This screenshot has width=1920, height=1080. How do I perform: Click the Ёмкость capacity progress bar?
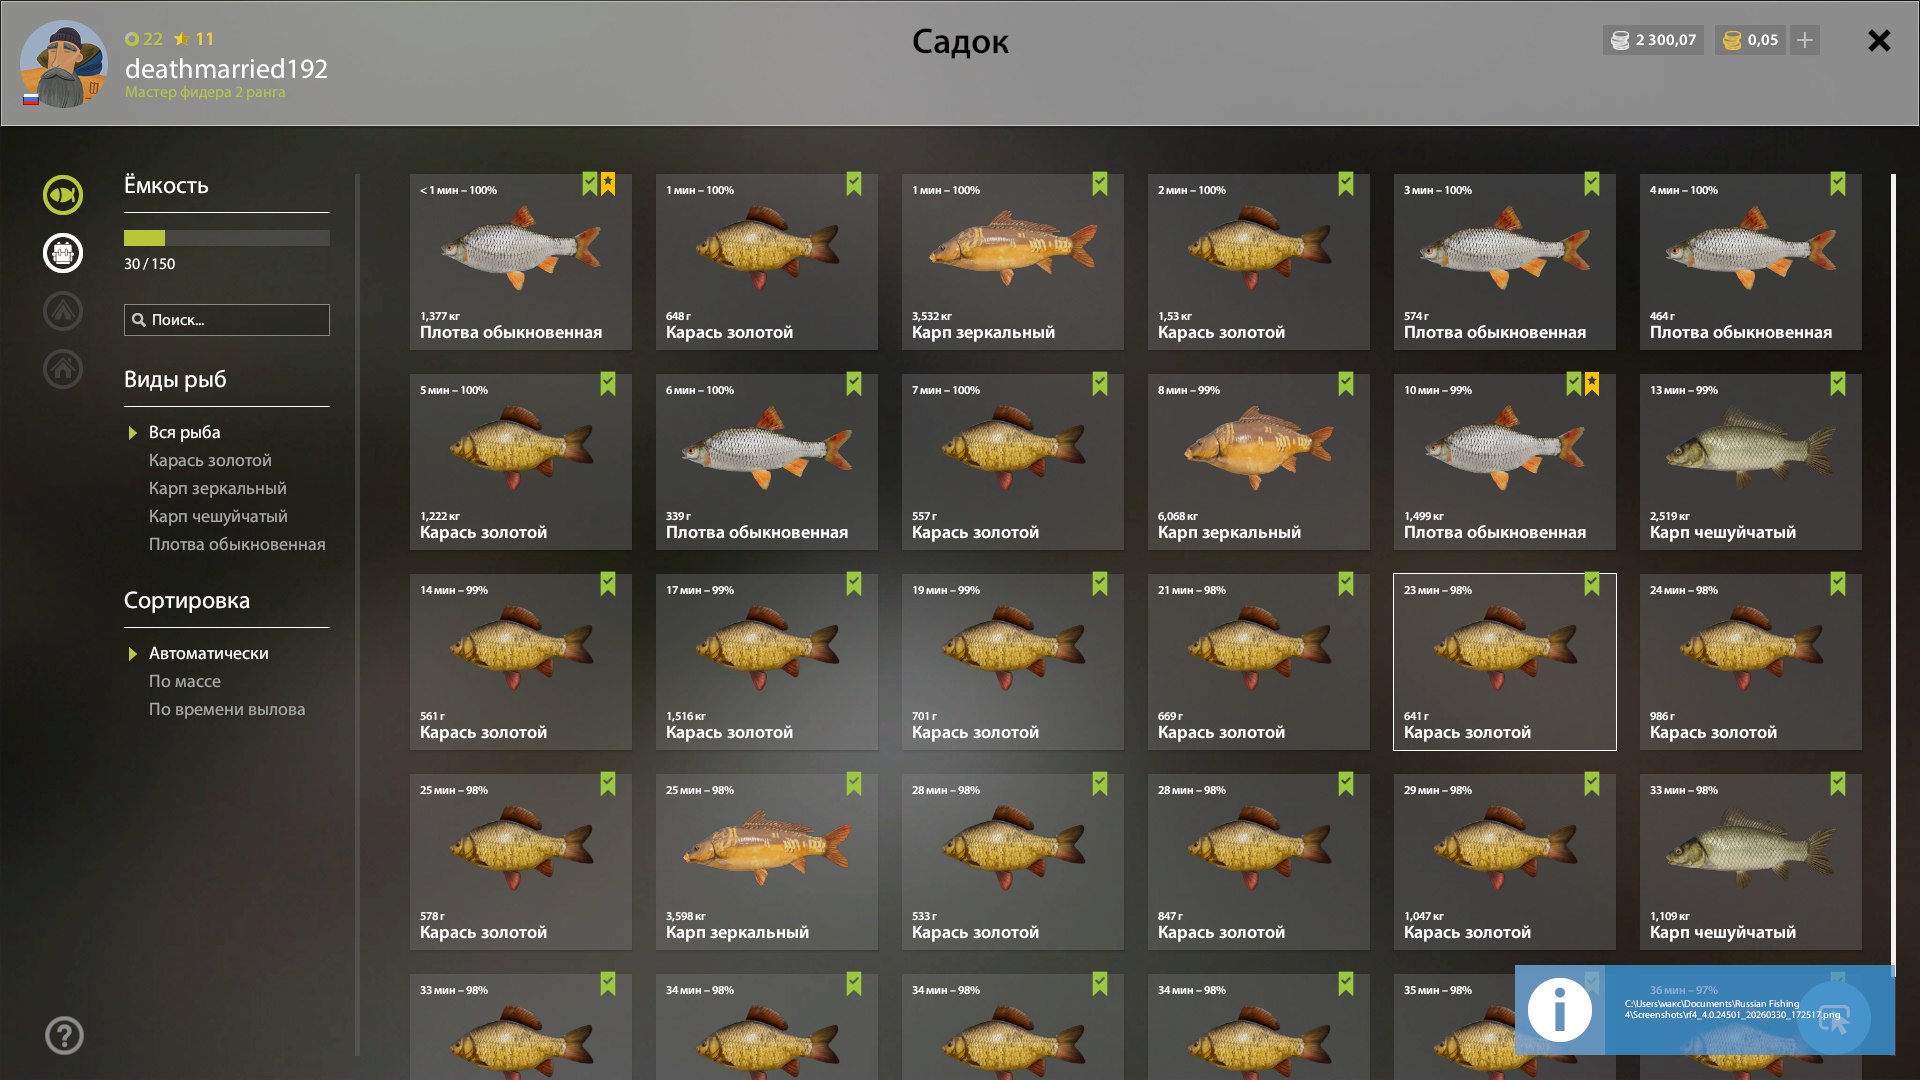227,238
